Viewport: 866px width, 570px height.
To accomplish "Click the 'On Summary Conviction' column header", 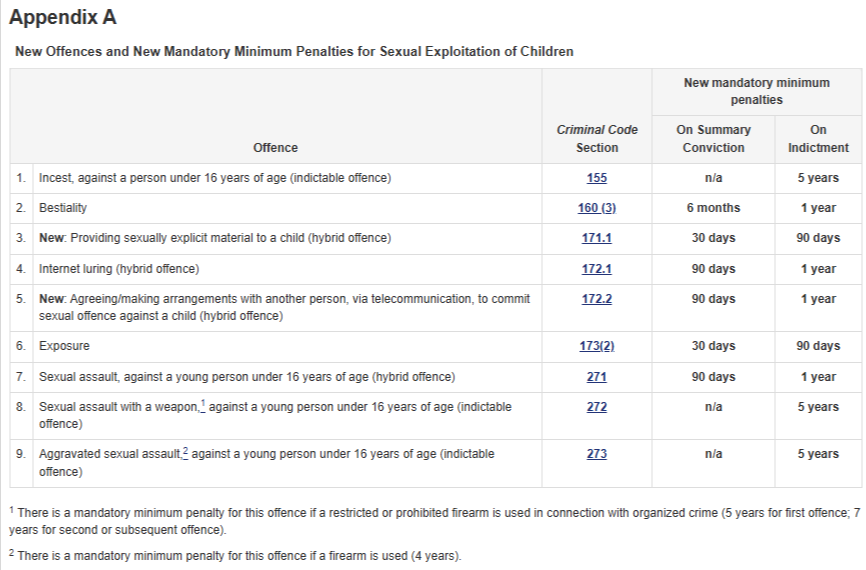I will click(713, 139).
